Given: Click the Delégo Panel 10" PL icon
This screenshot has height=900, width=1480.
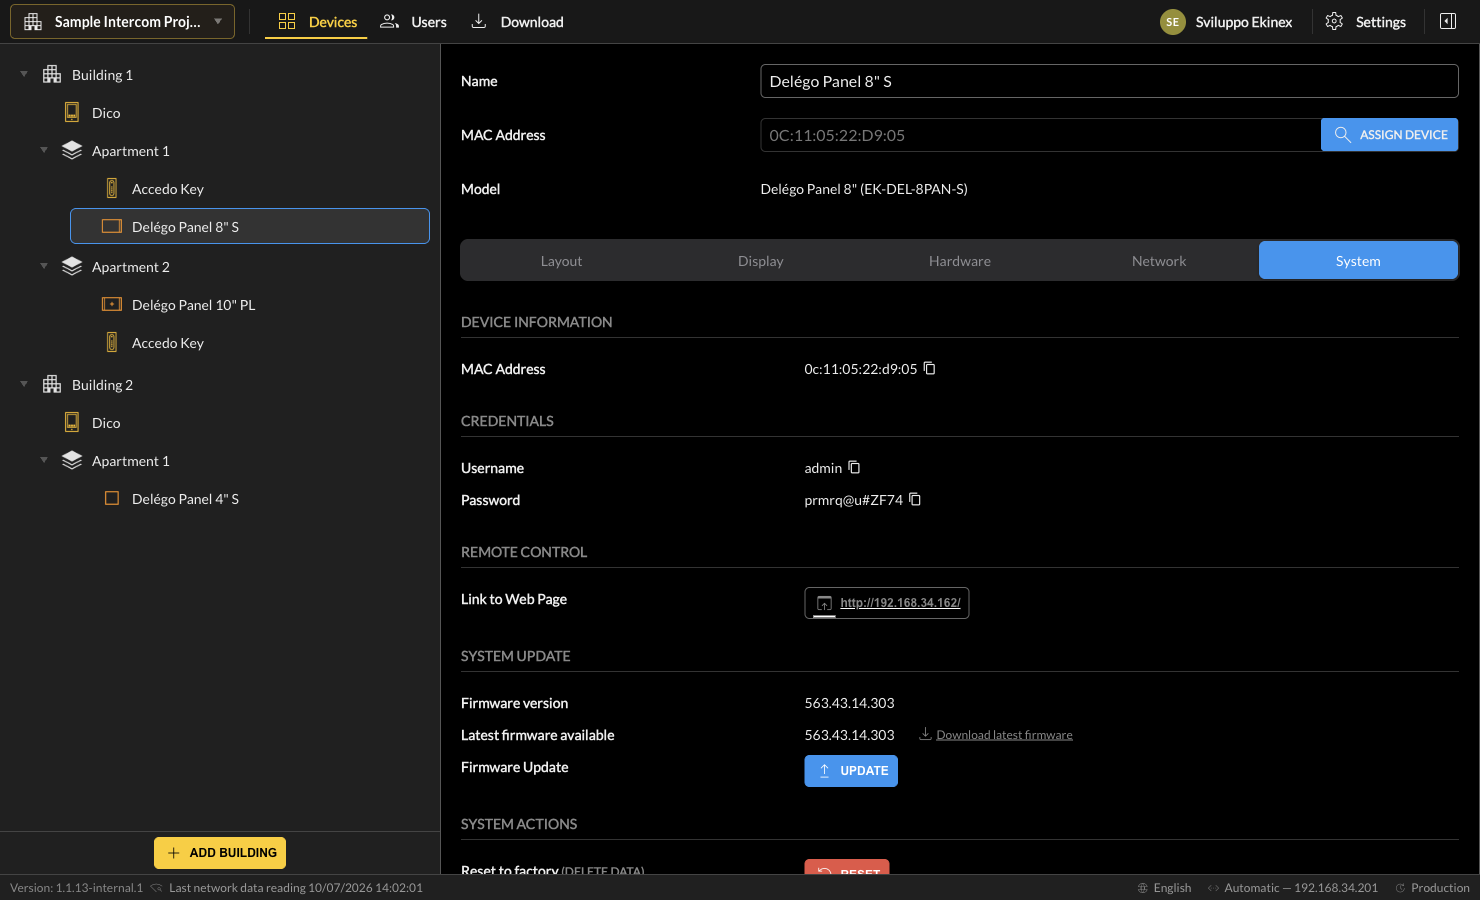Looking at the screenshot, I should tap(112, 304).
